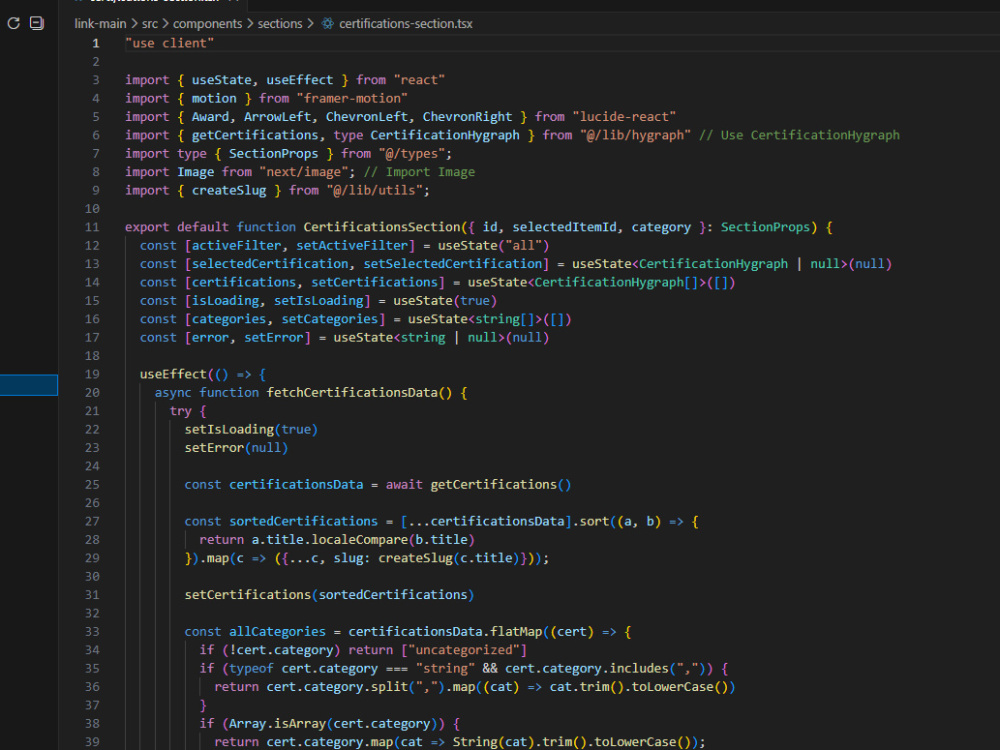The width and height of the screenshot is (1000, 750).
Task: Click the "all" string in useState
Action: 524,246
